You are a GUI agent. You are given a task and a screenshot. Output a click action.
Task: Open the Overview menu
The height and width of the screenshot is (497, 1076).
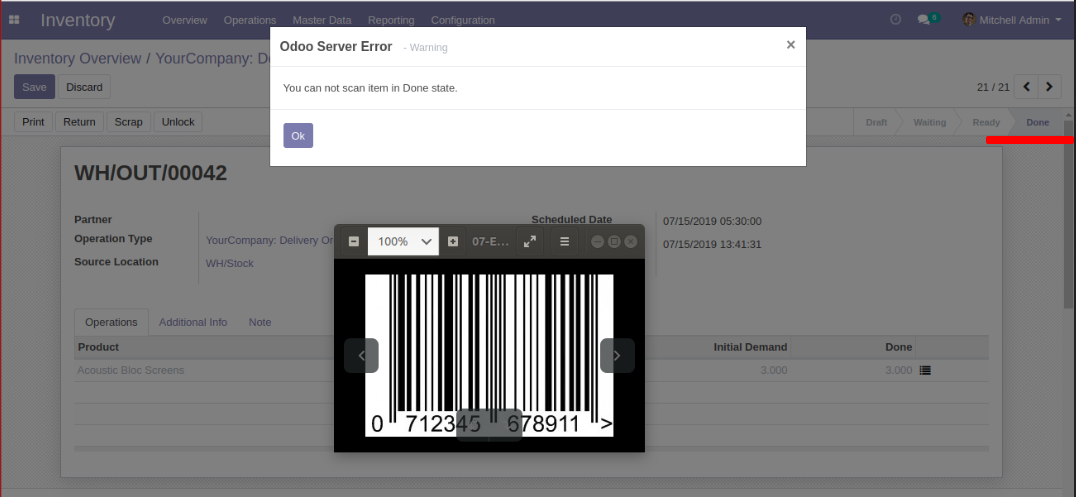[185, 20]
